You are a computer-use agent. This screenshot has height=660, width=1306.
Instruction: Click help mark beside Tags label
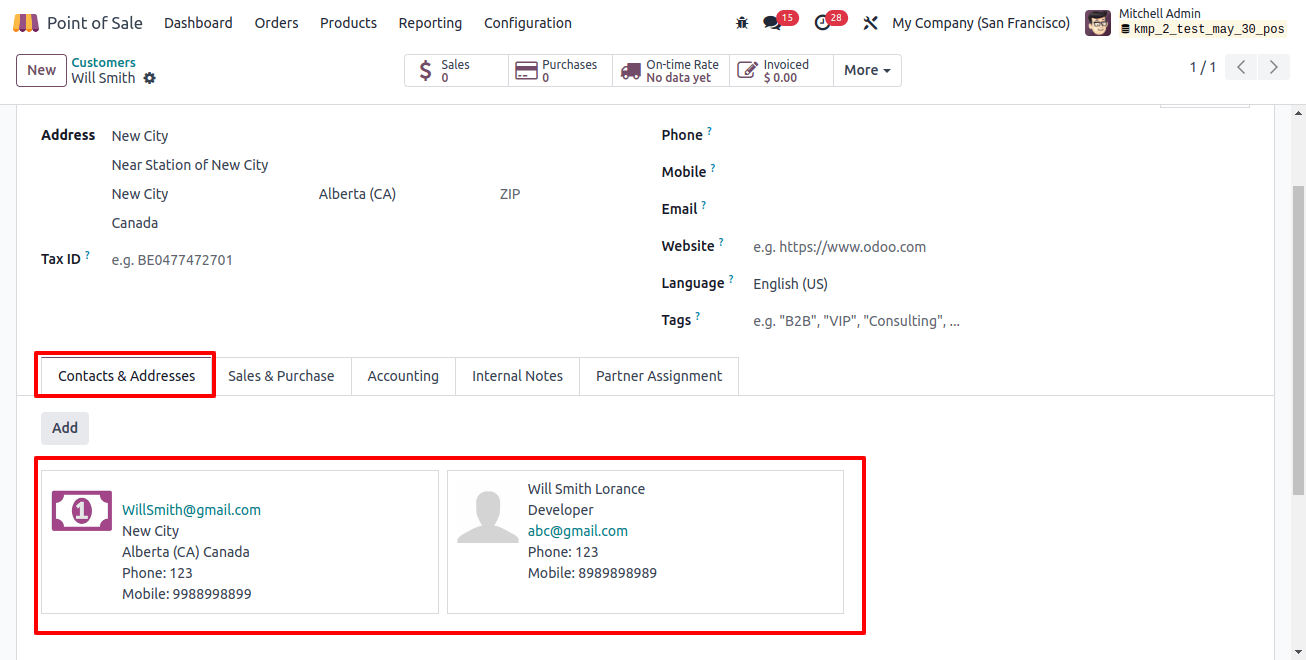(698, 316)
